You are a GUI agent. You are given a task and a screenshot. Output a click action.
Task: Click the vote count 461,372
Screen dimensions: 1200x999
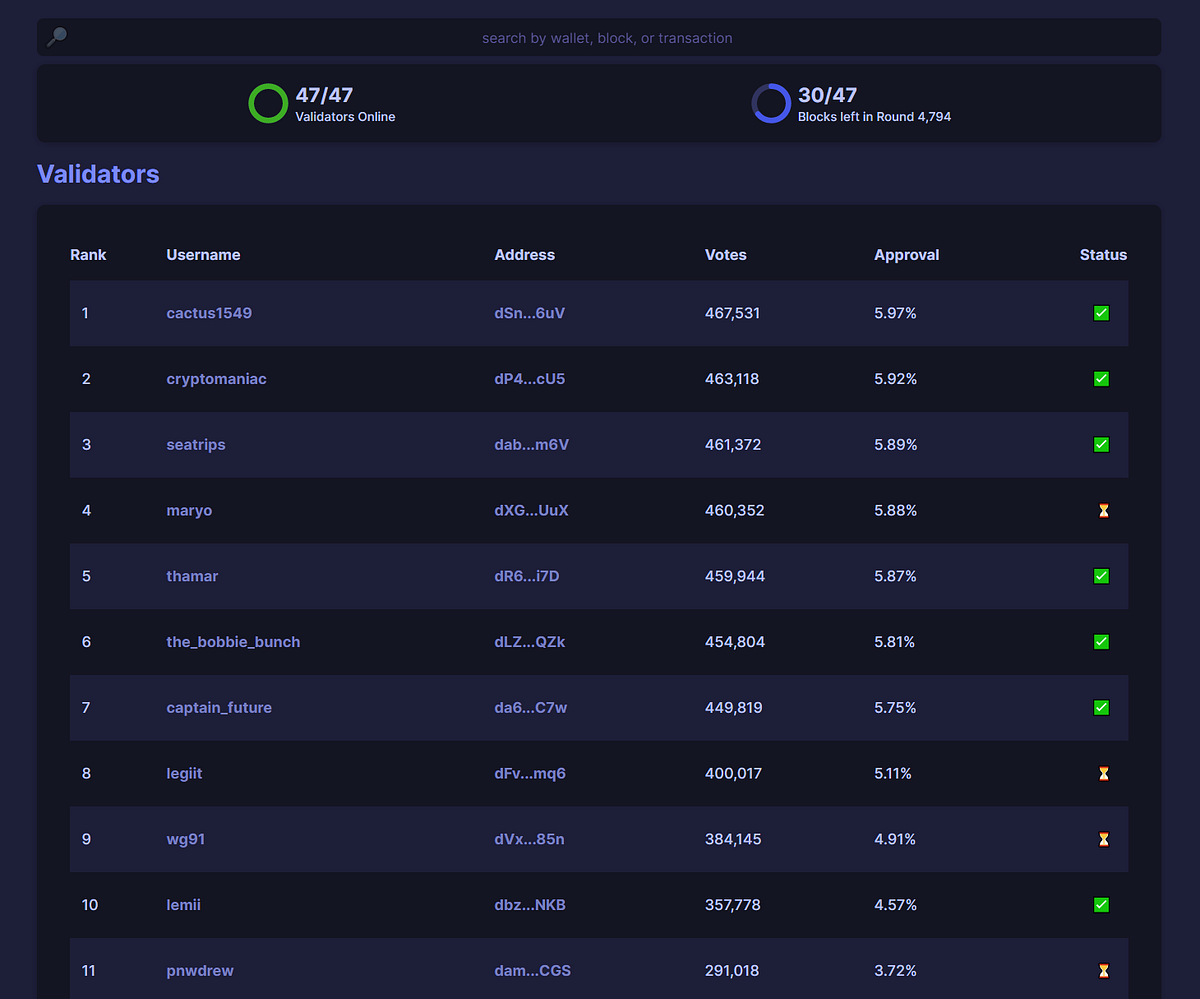tap(733, 445)
